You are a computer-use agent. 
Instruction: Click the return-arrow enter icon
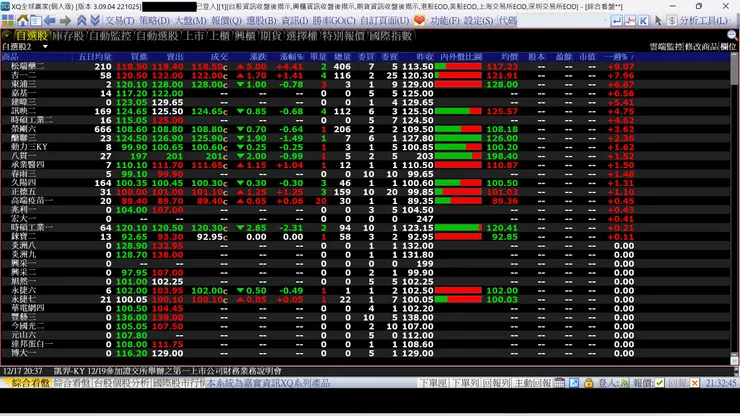coord(616,21)
